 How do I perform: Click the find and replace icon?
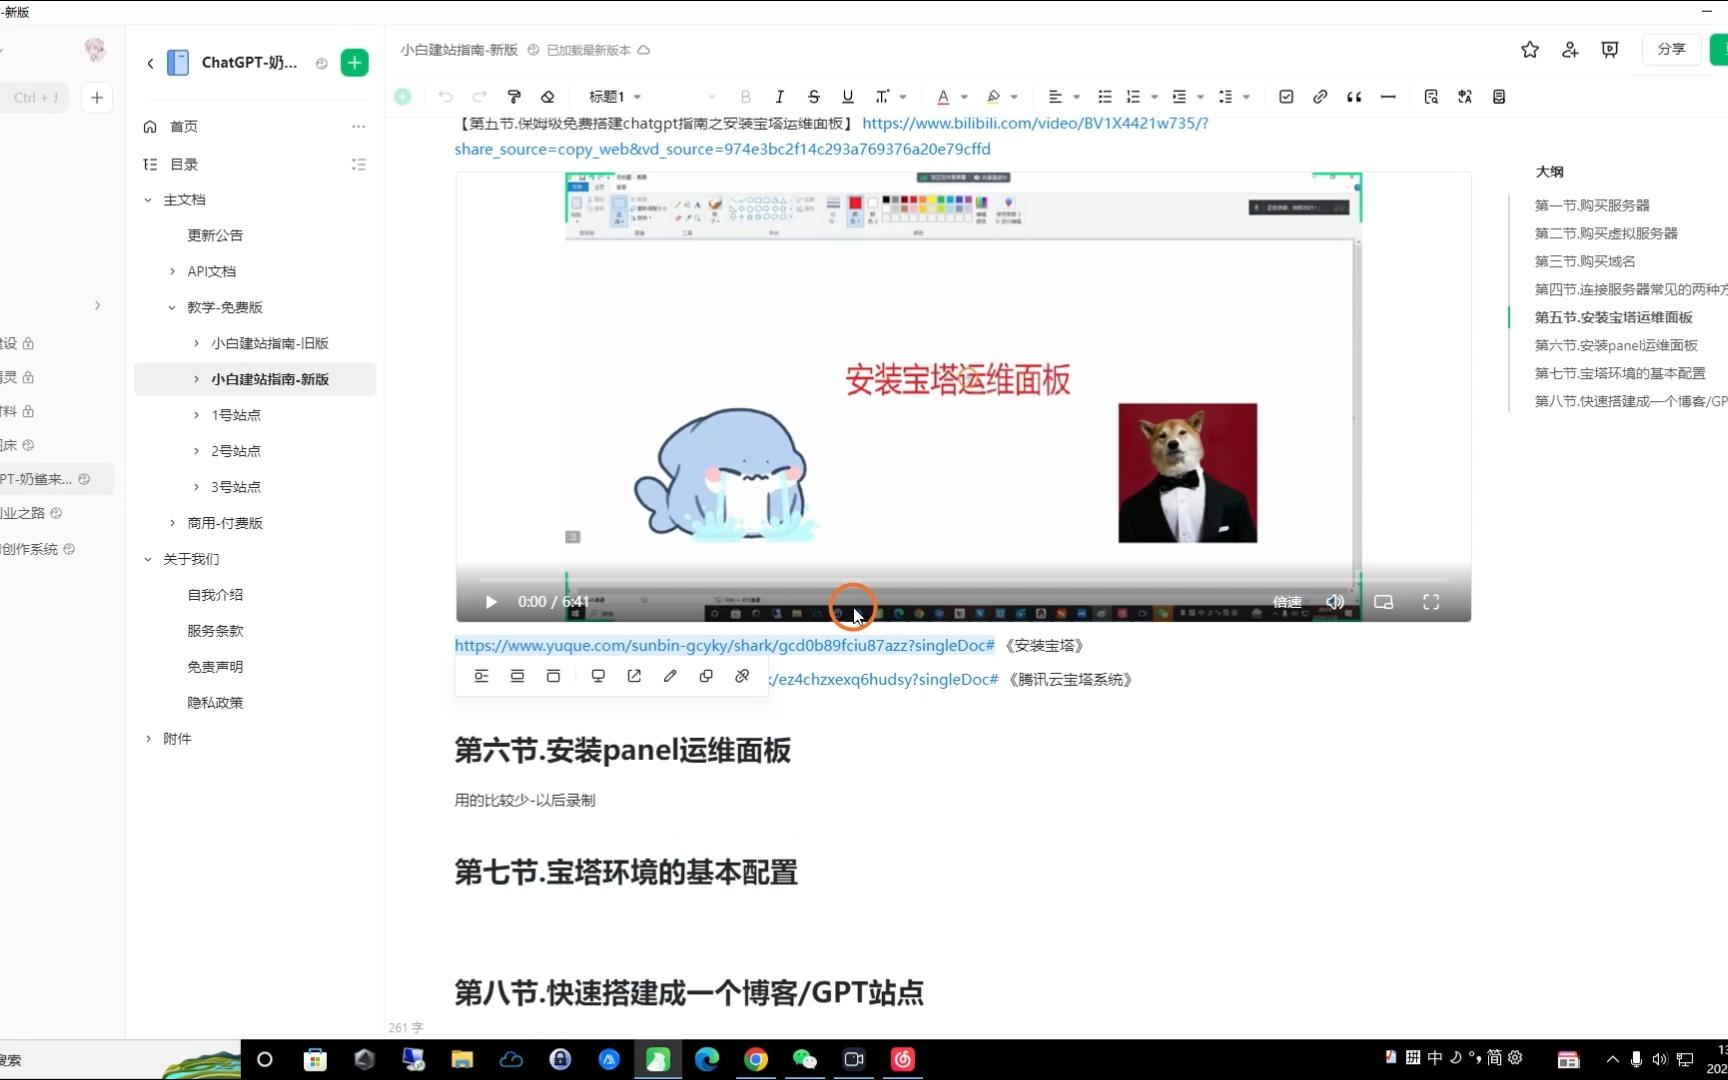tap(1431, 97)
